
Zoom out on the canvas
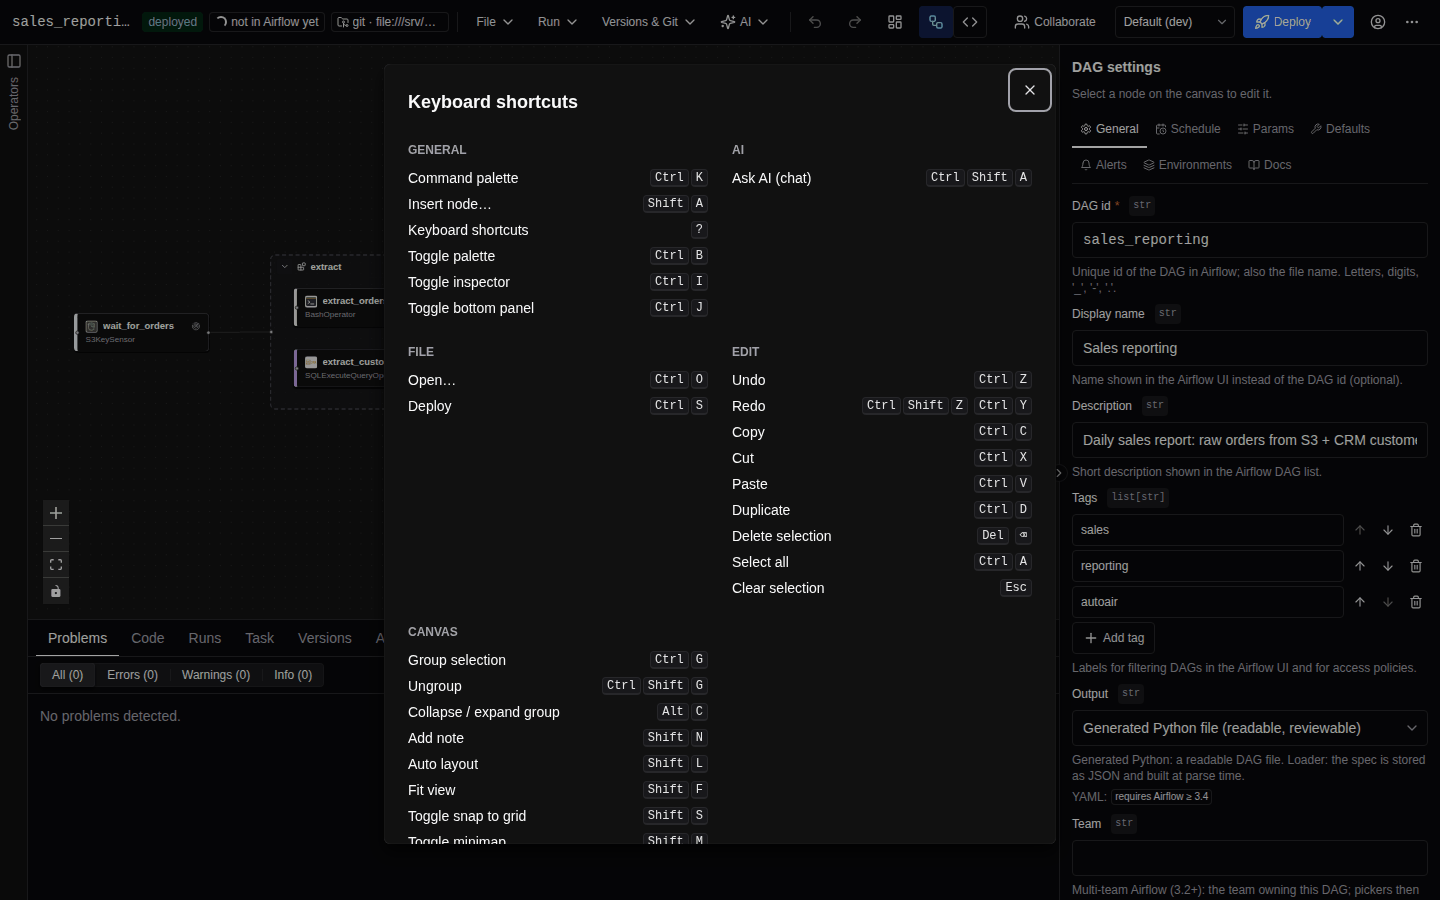coord(56,539)
